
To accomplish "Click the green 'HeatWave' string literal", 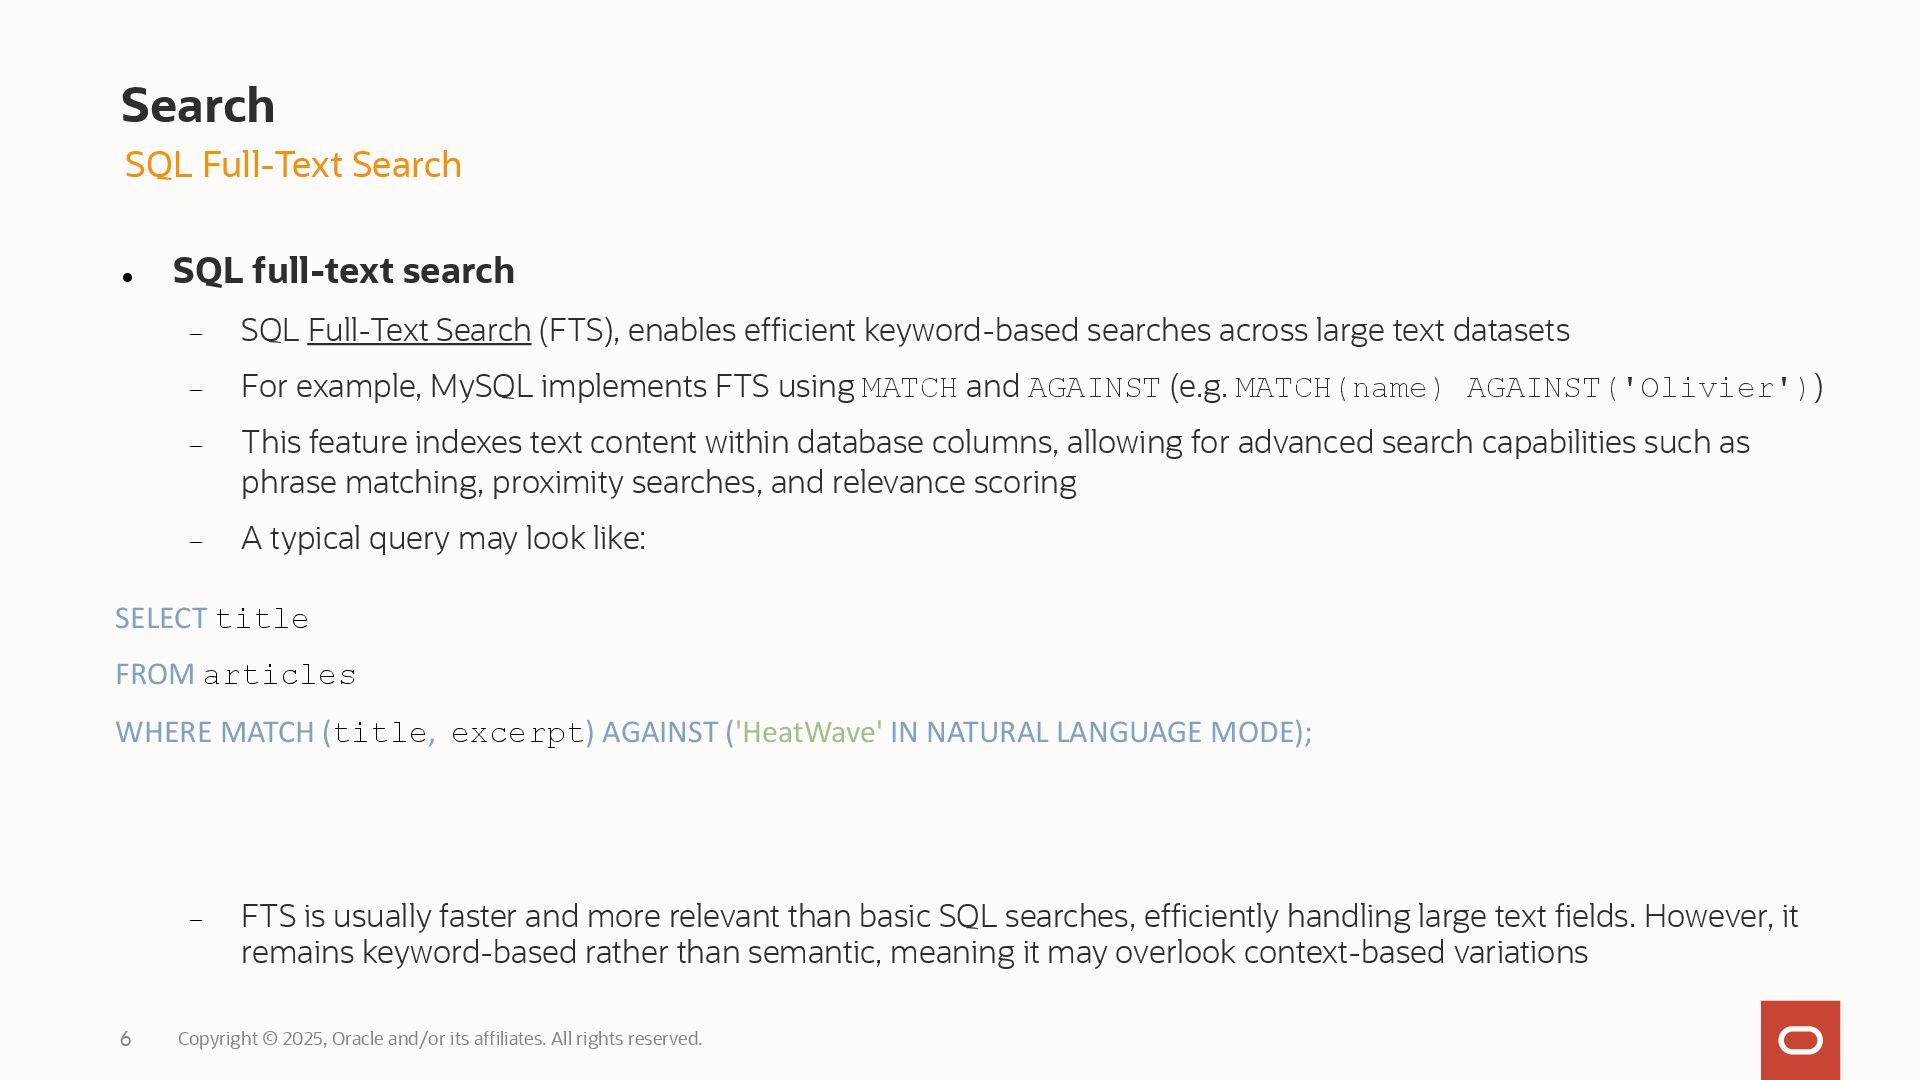I will tap(809, 732).
